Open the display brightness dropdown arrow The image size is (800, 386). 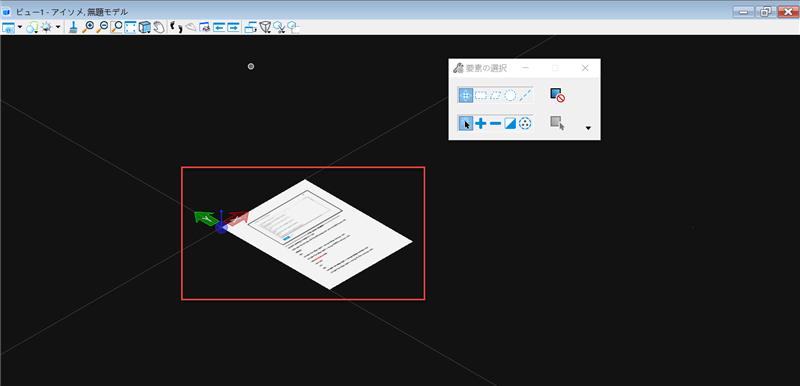(x=58, y=27)
